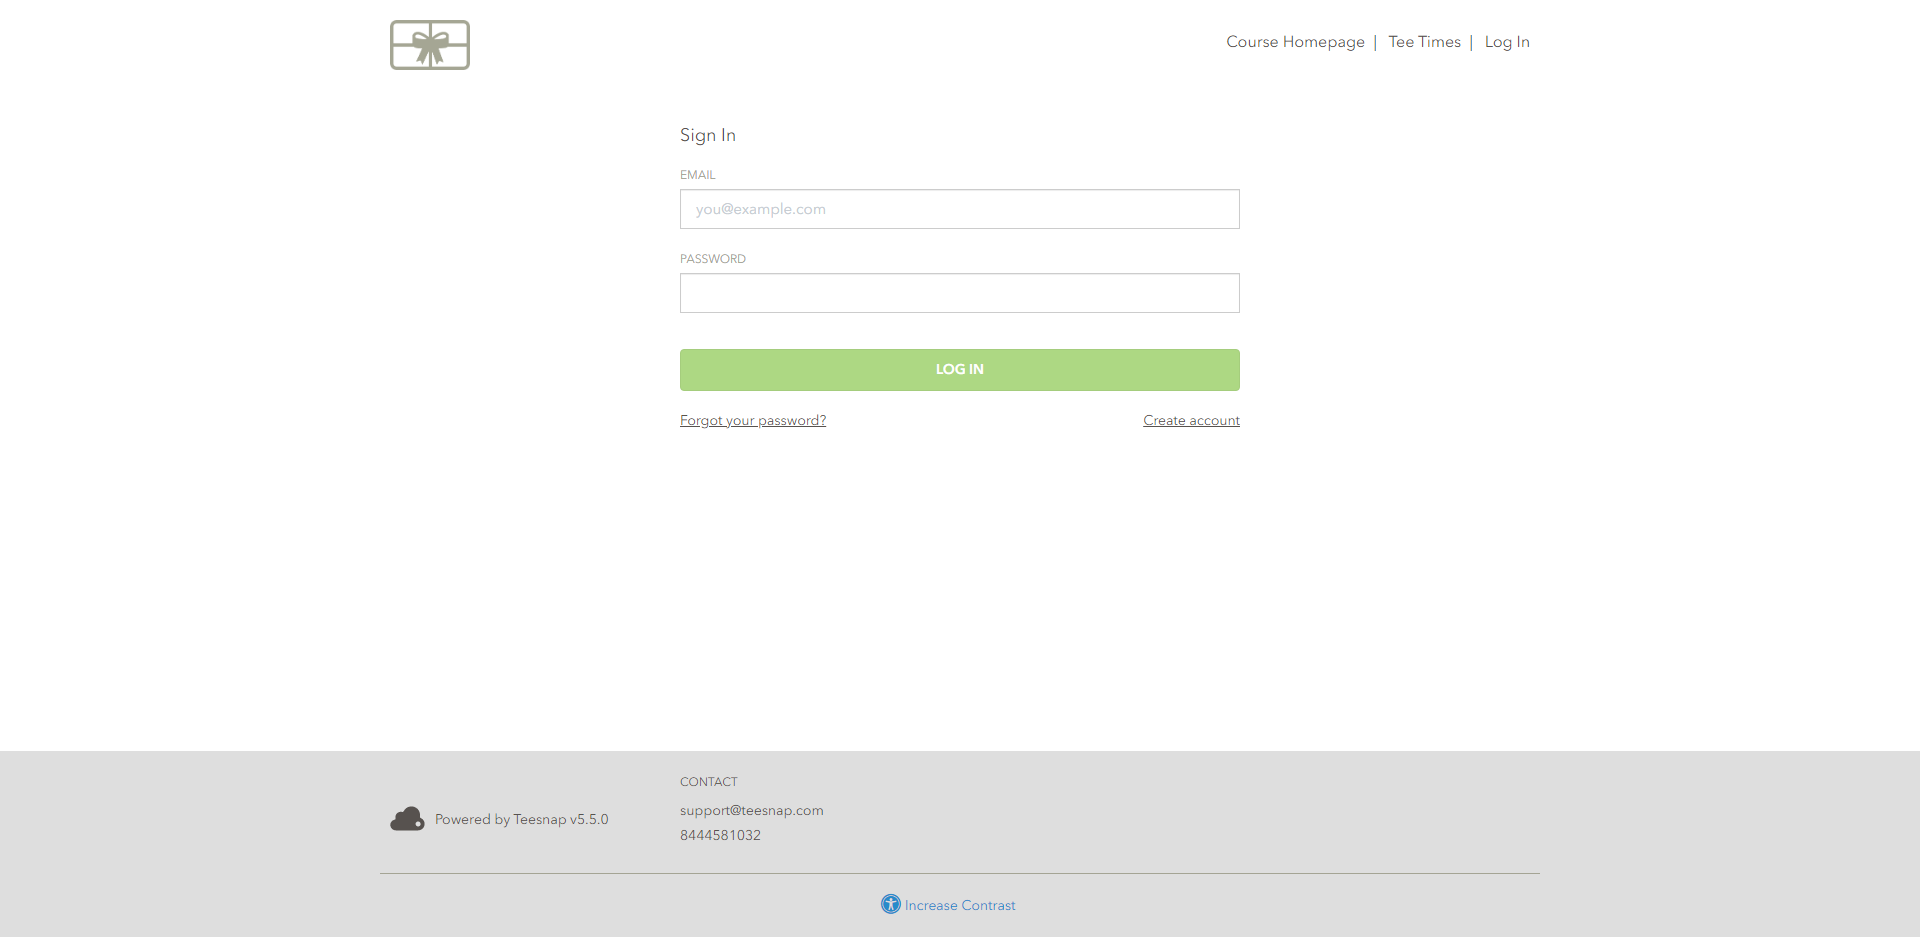Click the Increase Contrast link
Screen dimensions: 1920x937
960,905
